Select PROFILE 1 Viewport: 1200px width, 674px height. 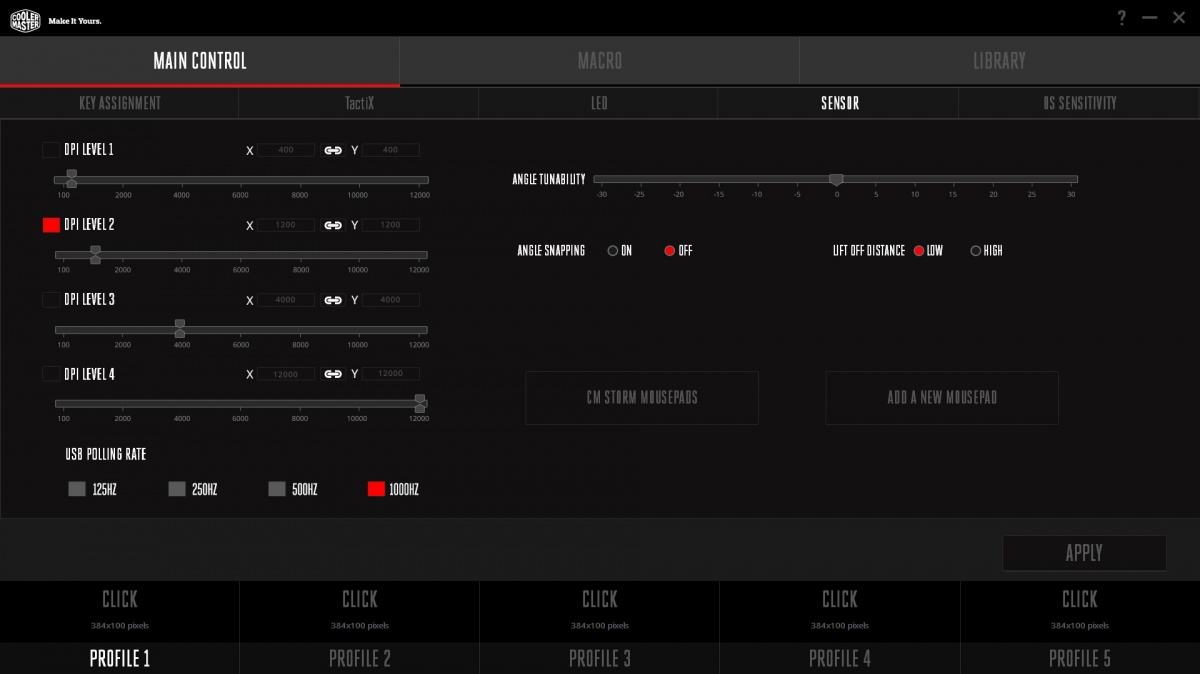point(120,658)
